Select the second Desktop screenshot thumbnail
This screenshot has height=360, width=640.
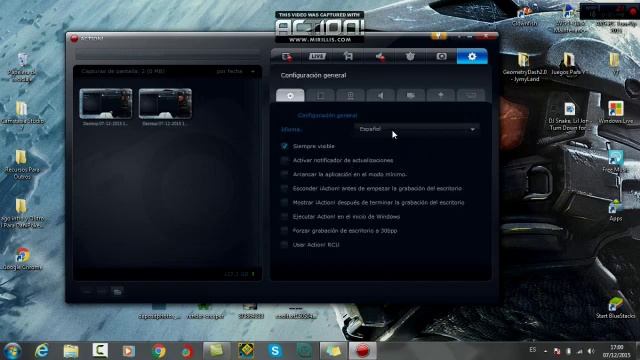coord(165,104)
